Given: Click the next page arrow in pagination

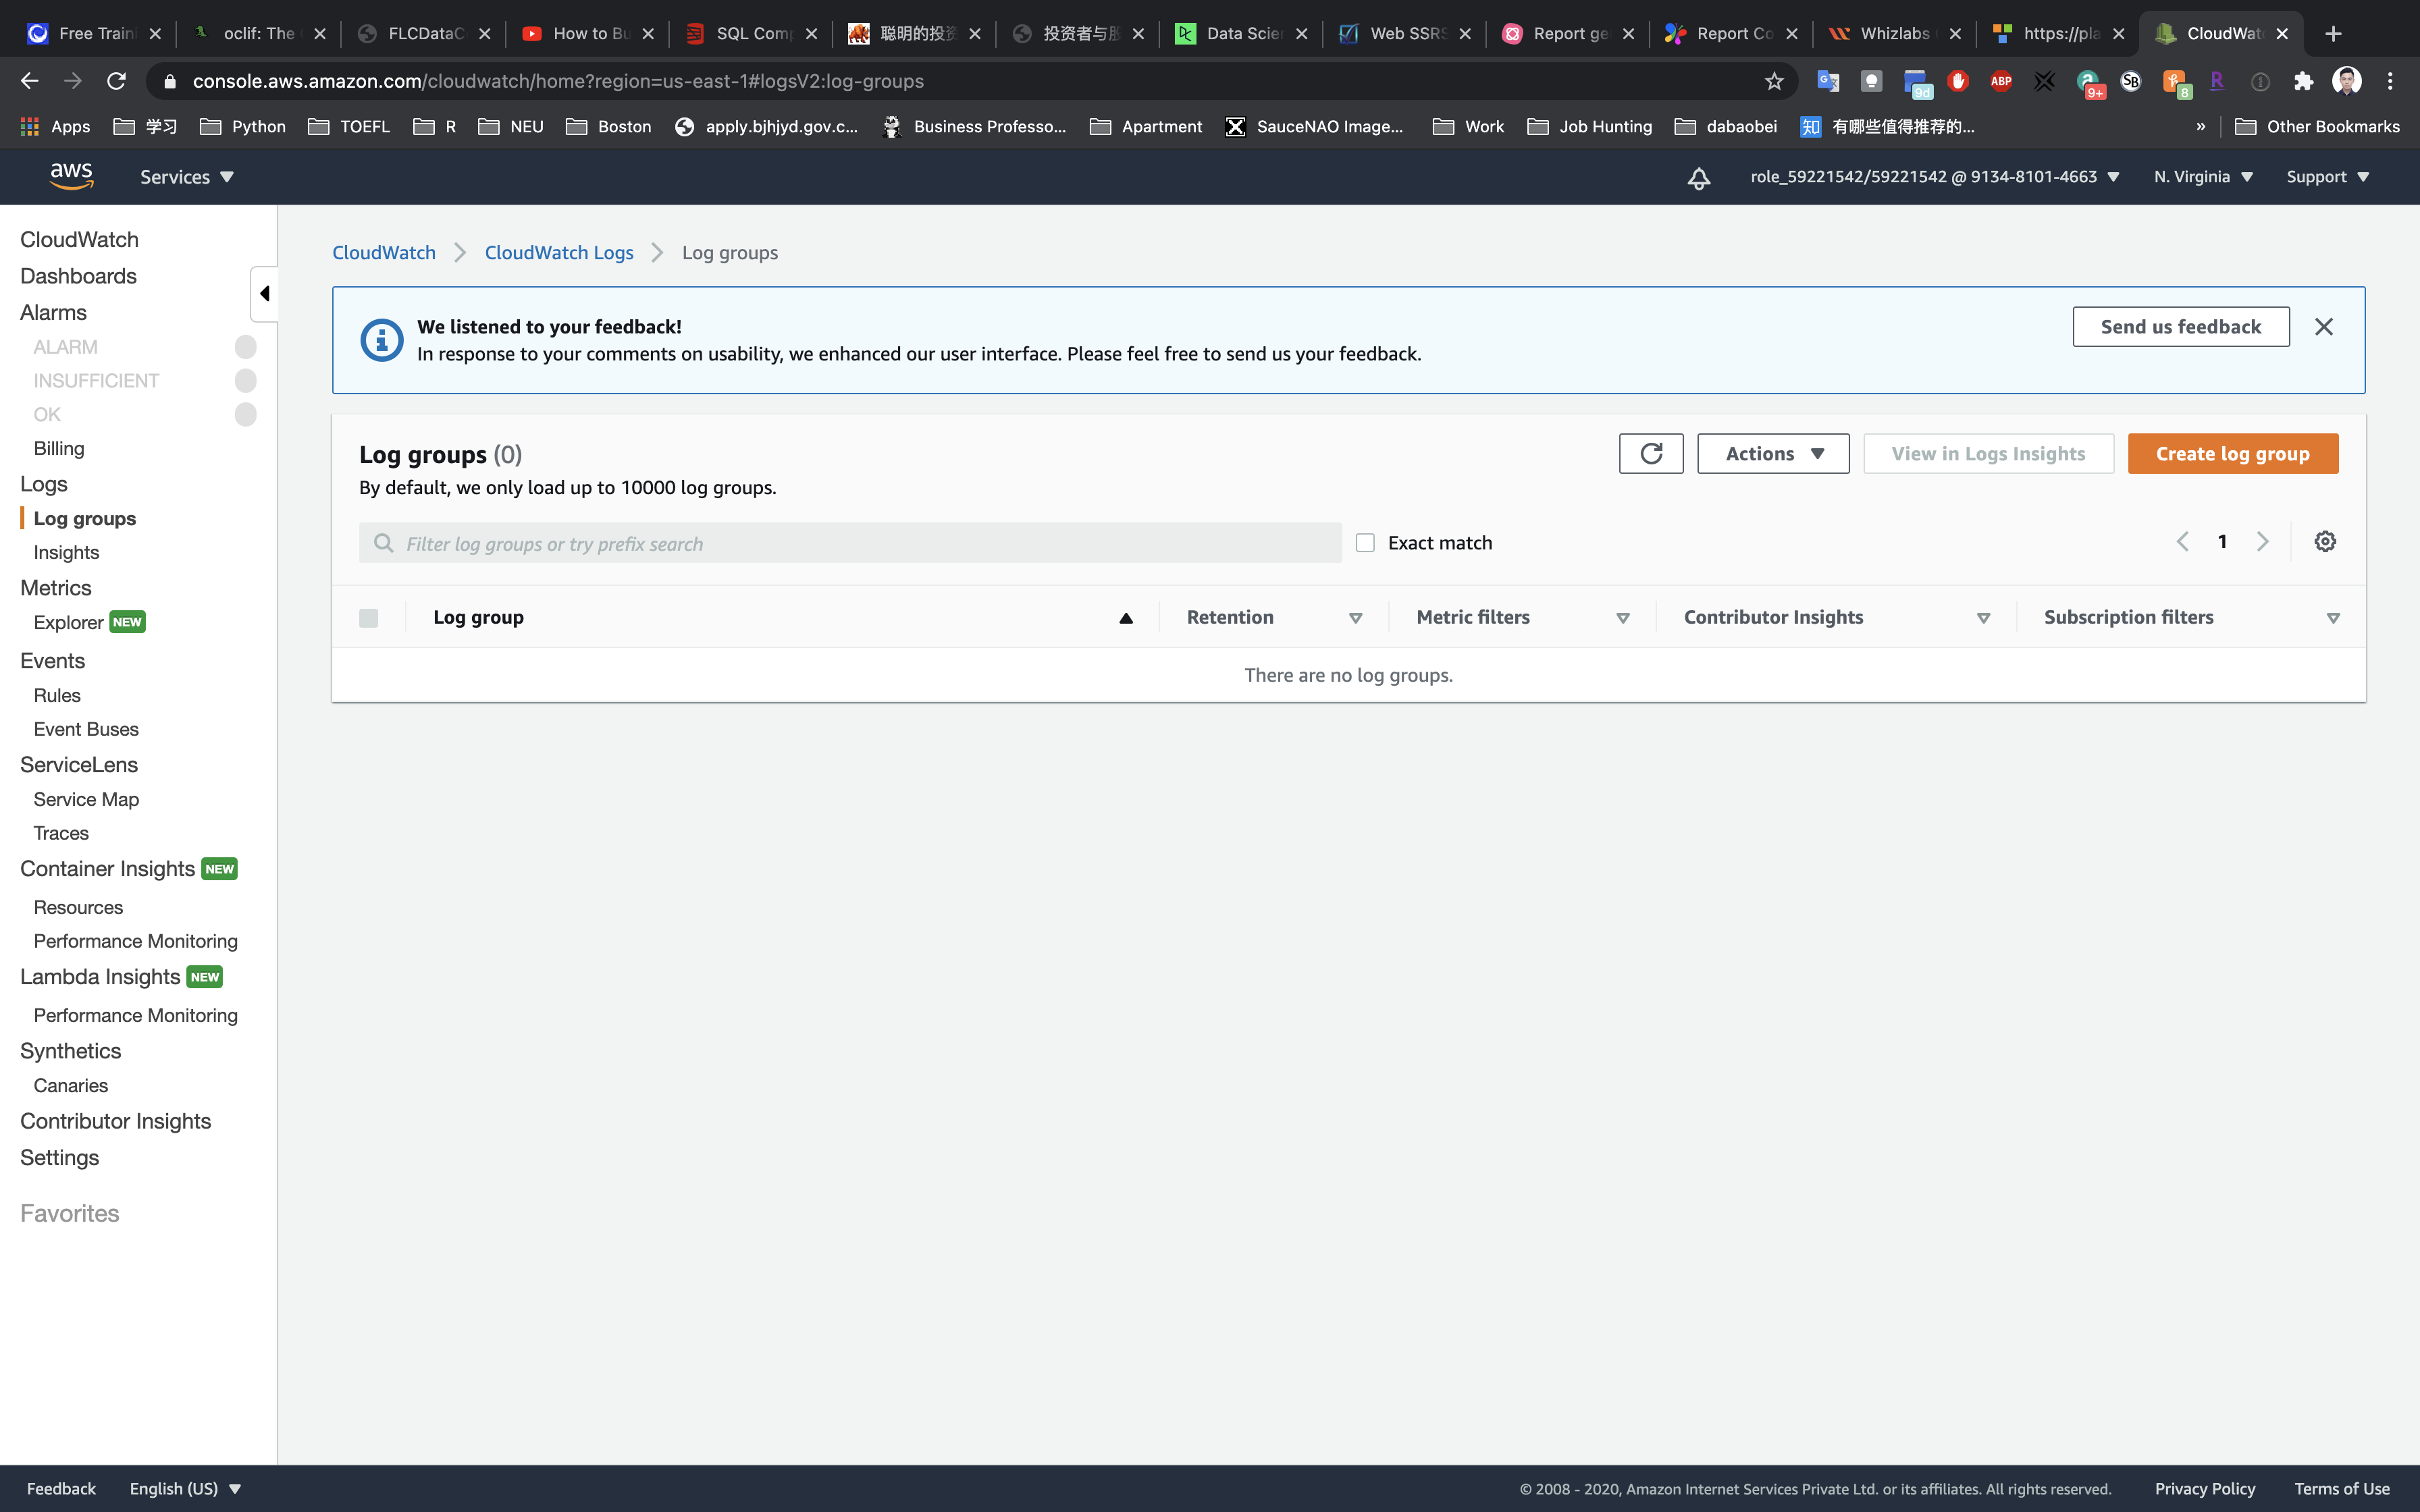Looking at the screenshot, I should pyautogui.click(x=2263, y=542).
